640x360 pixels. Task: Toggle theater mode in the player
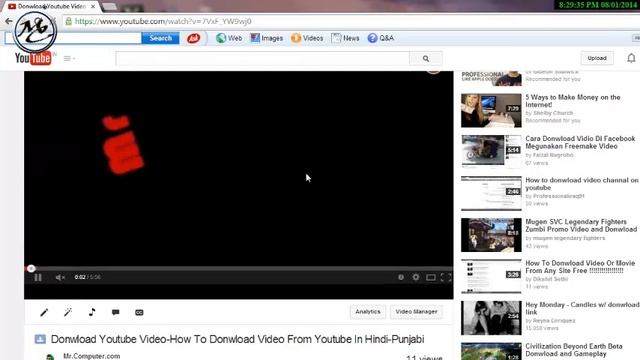[431, 278]
